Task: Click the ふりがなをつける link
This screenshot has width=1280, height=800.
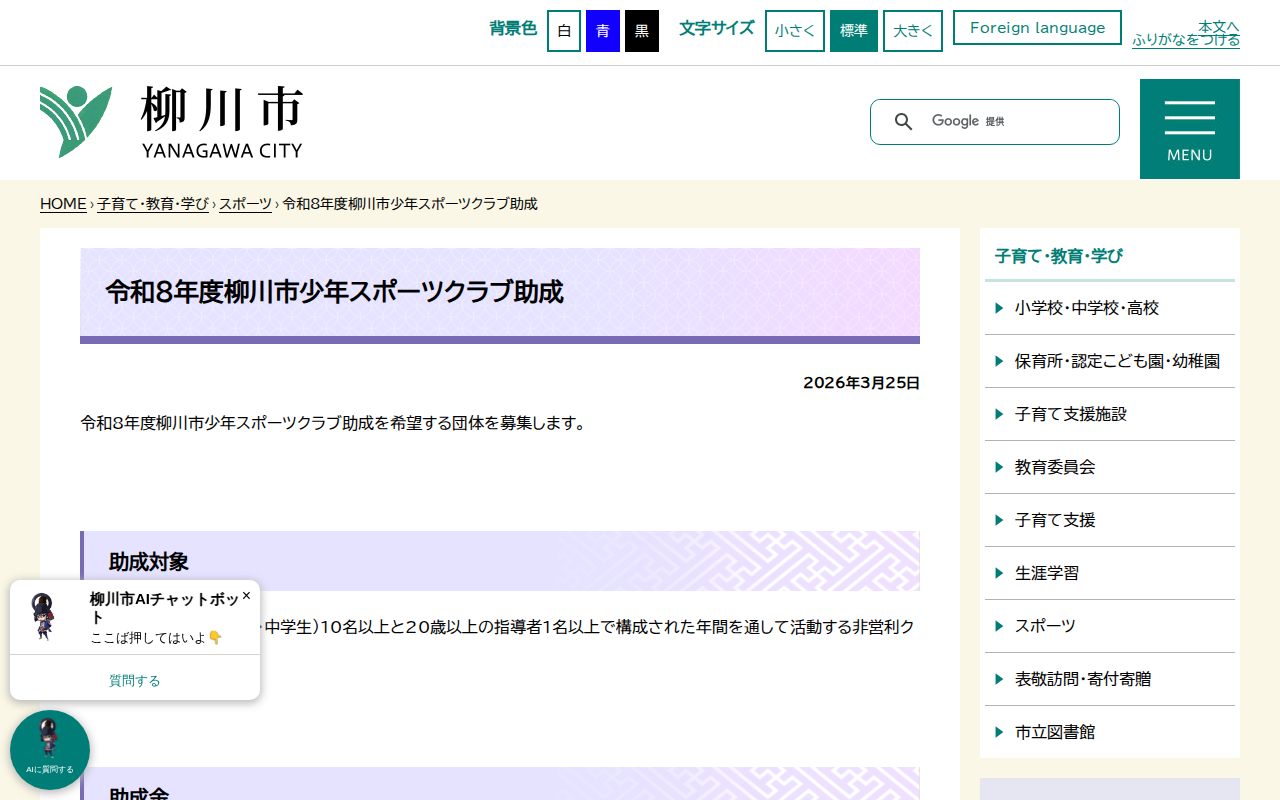Action: 1185,41
